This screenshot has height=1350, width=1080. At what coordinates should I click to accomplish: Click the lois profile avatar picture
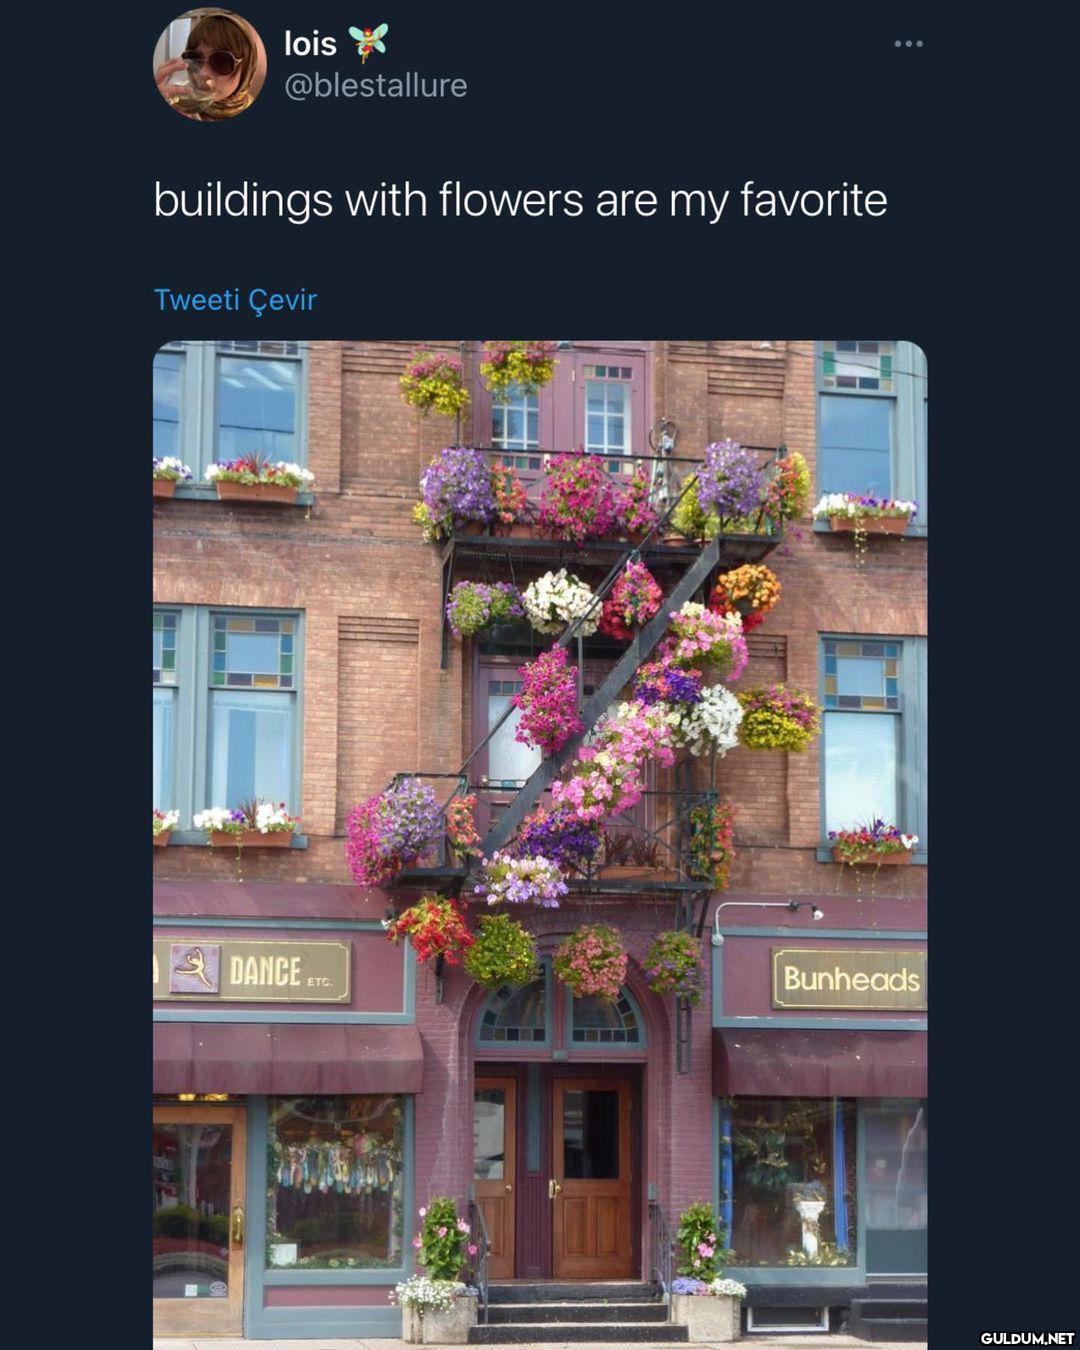click(210, 64)
